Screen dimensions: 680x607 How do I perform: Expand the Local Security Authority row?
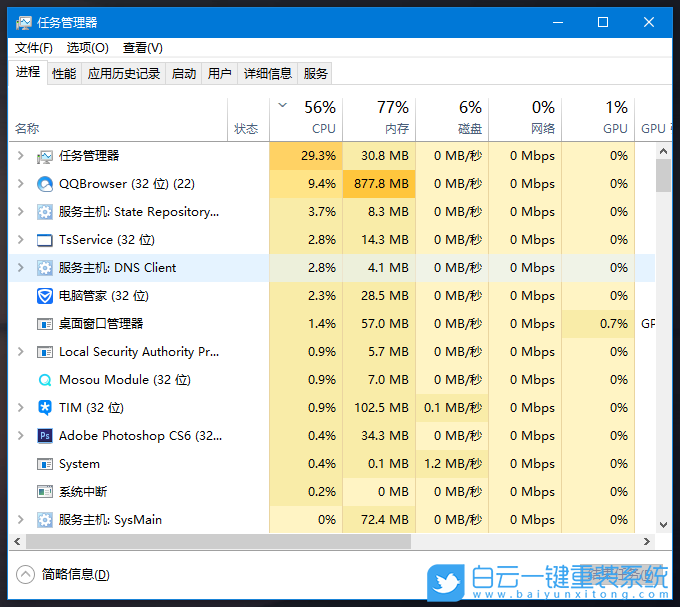pyautogui.click(x=20, y=352)
